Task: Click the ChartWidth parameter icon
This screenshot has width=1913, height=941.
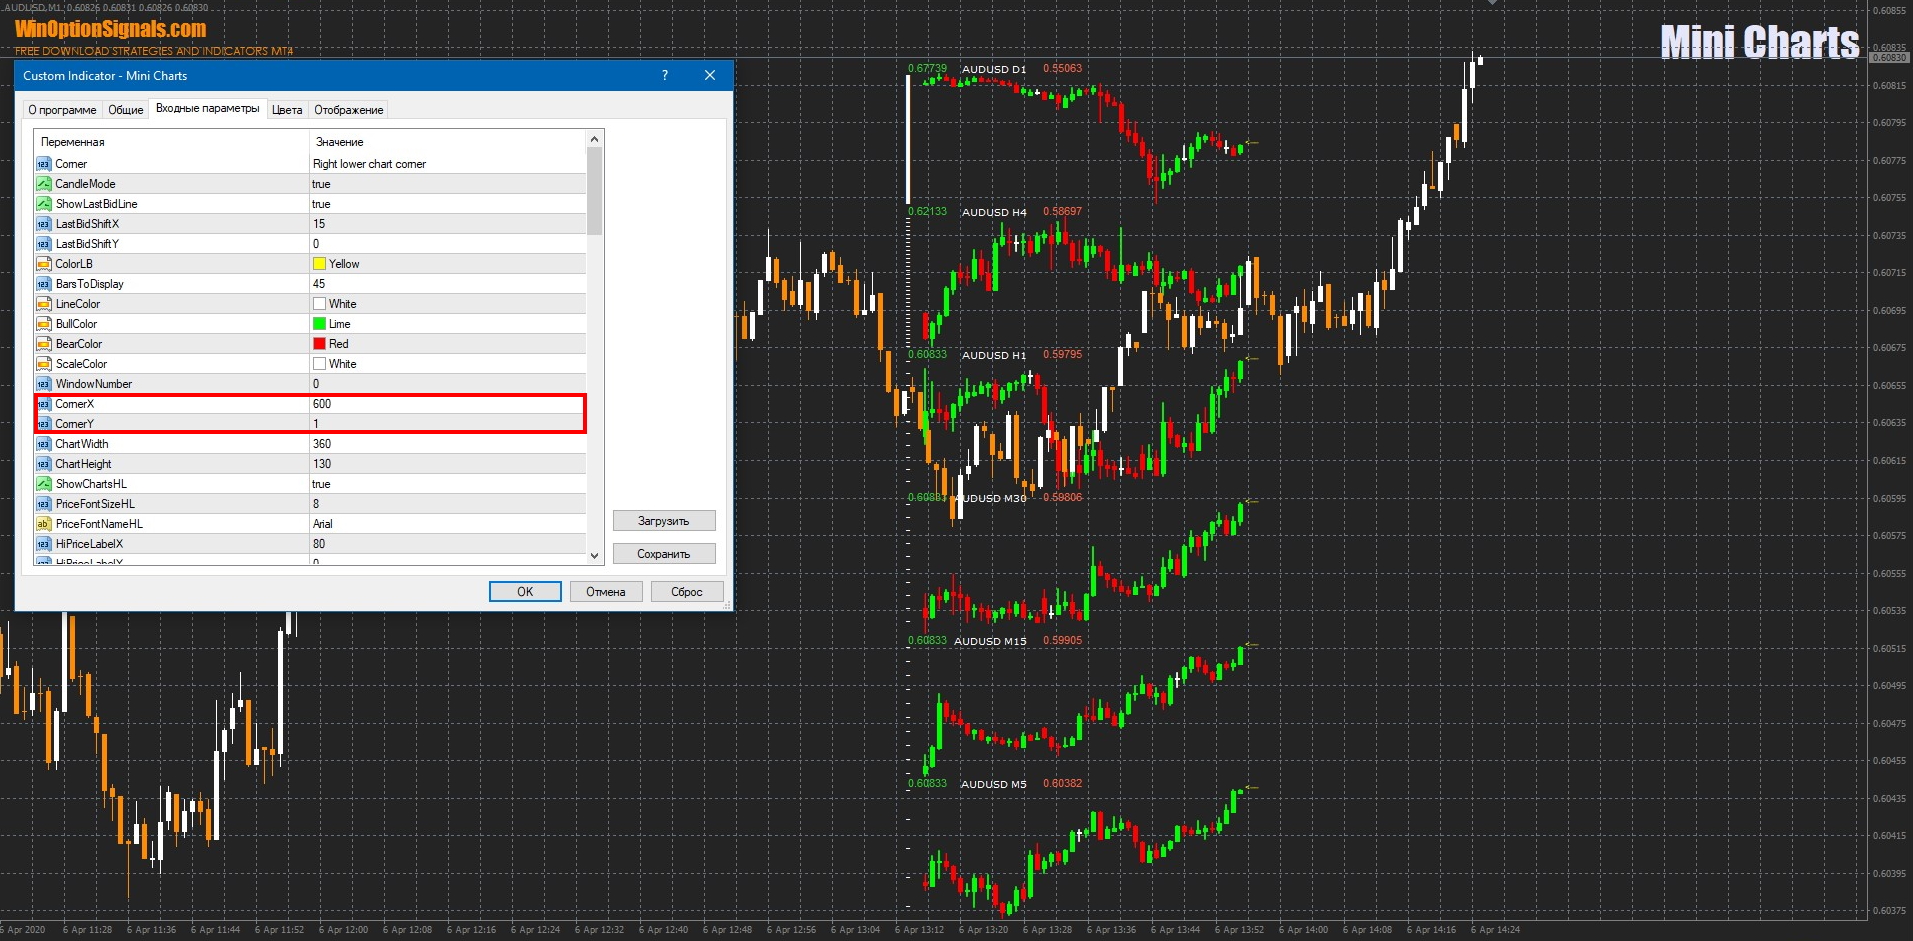Action: [44, 444]
